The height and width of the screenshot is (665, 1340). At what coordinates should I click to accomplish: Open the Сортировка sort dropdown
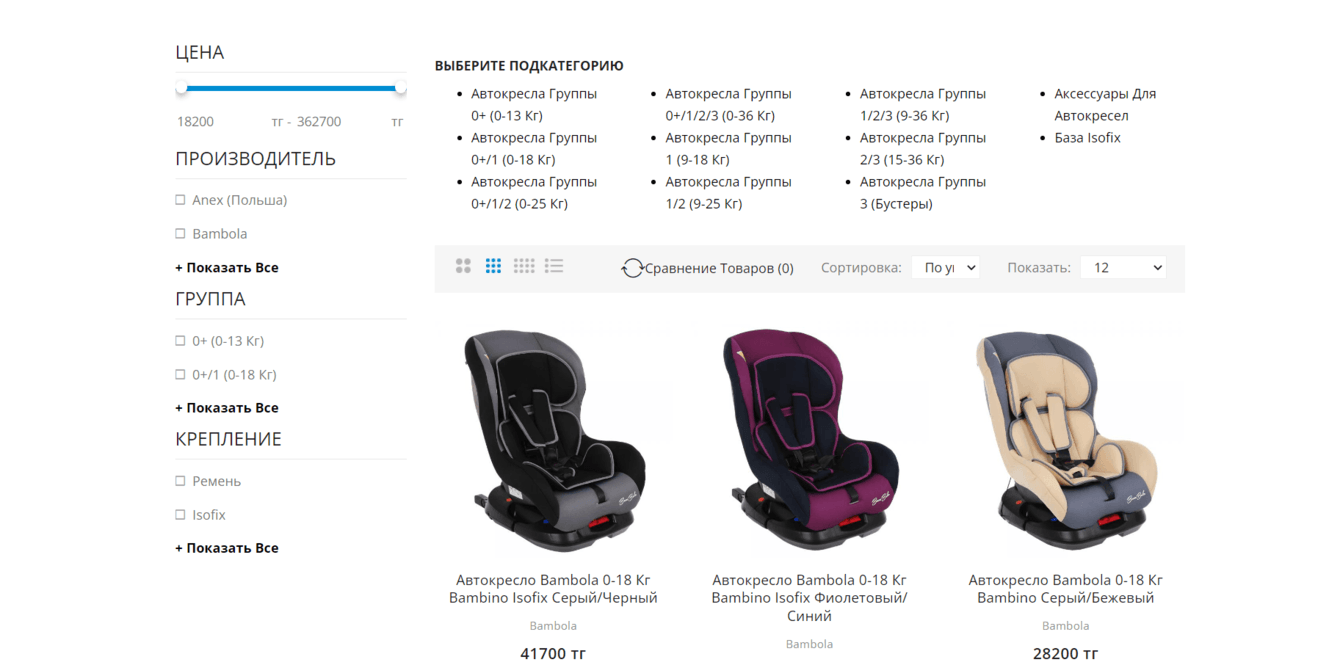click(x=945, y=268)
